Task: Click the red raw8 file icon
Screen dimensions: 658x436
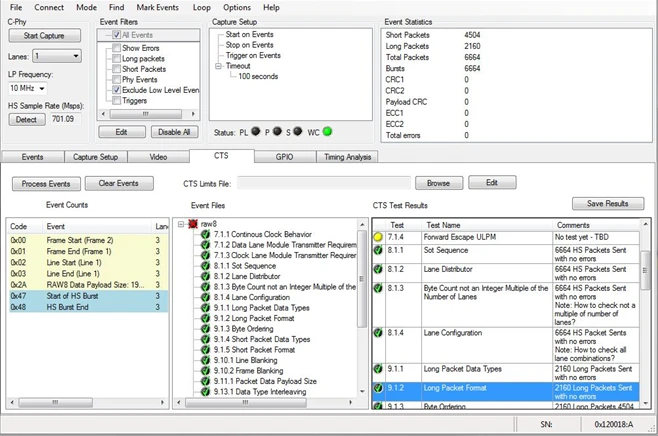Action: pos(191,225)
